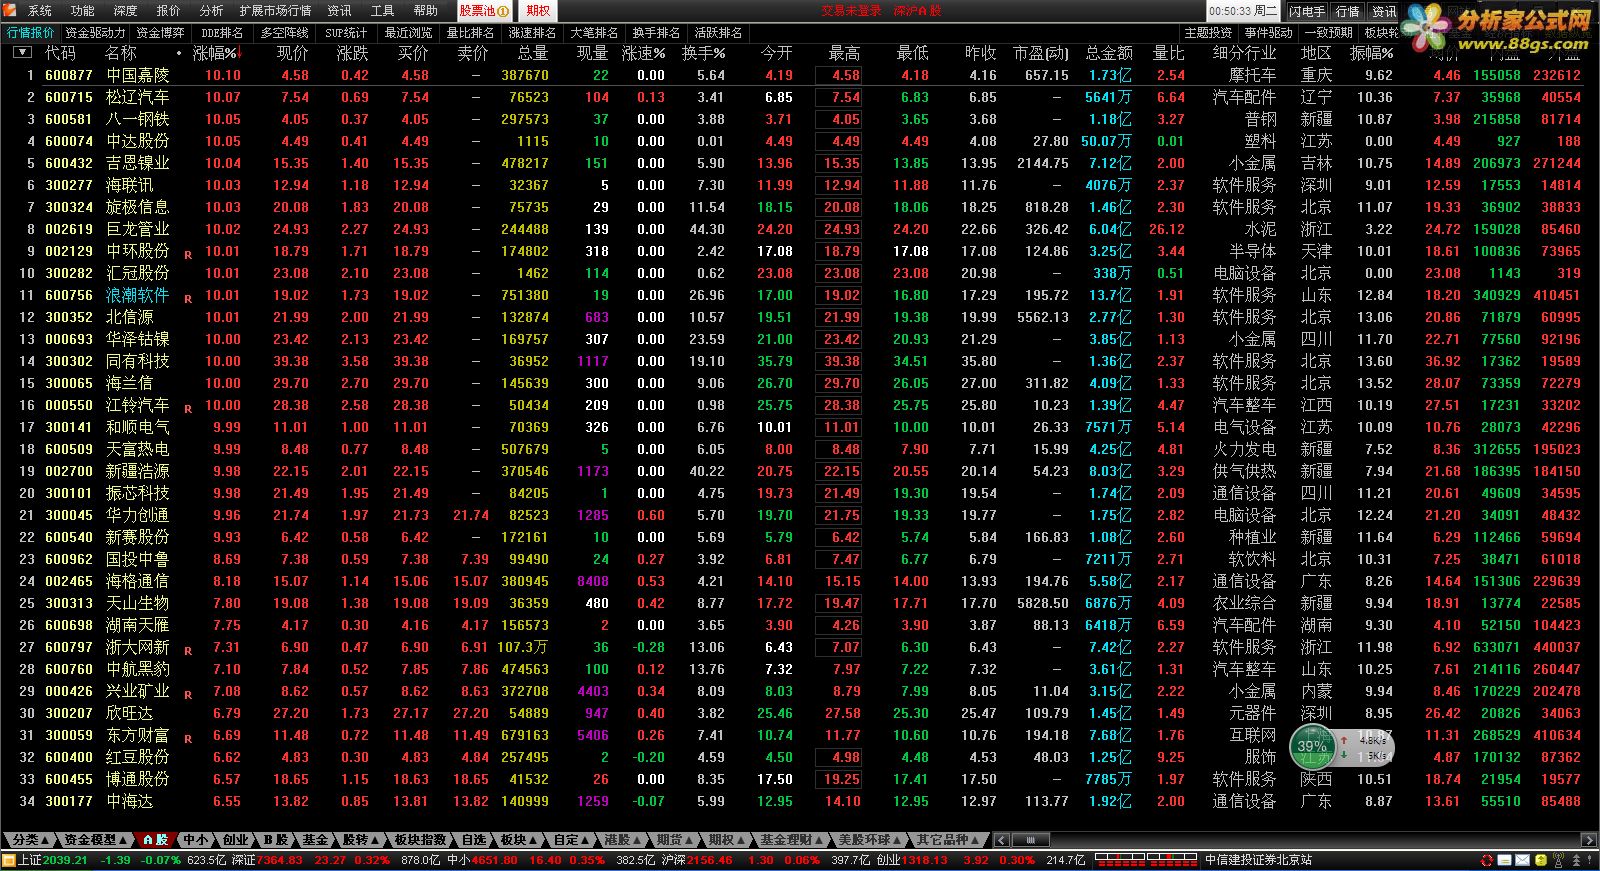Open the 分析 menu

(212, 11)
